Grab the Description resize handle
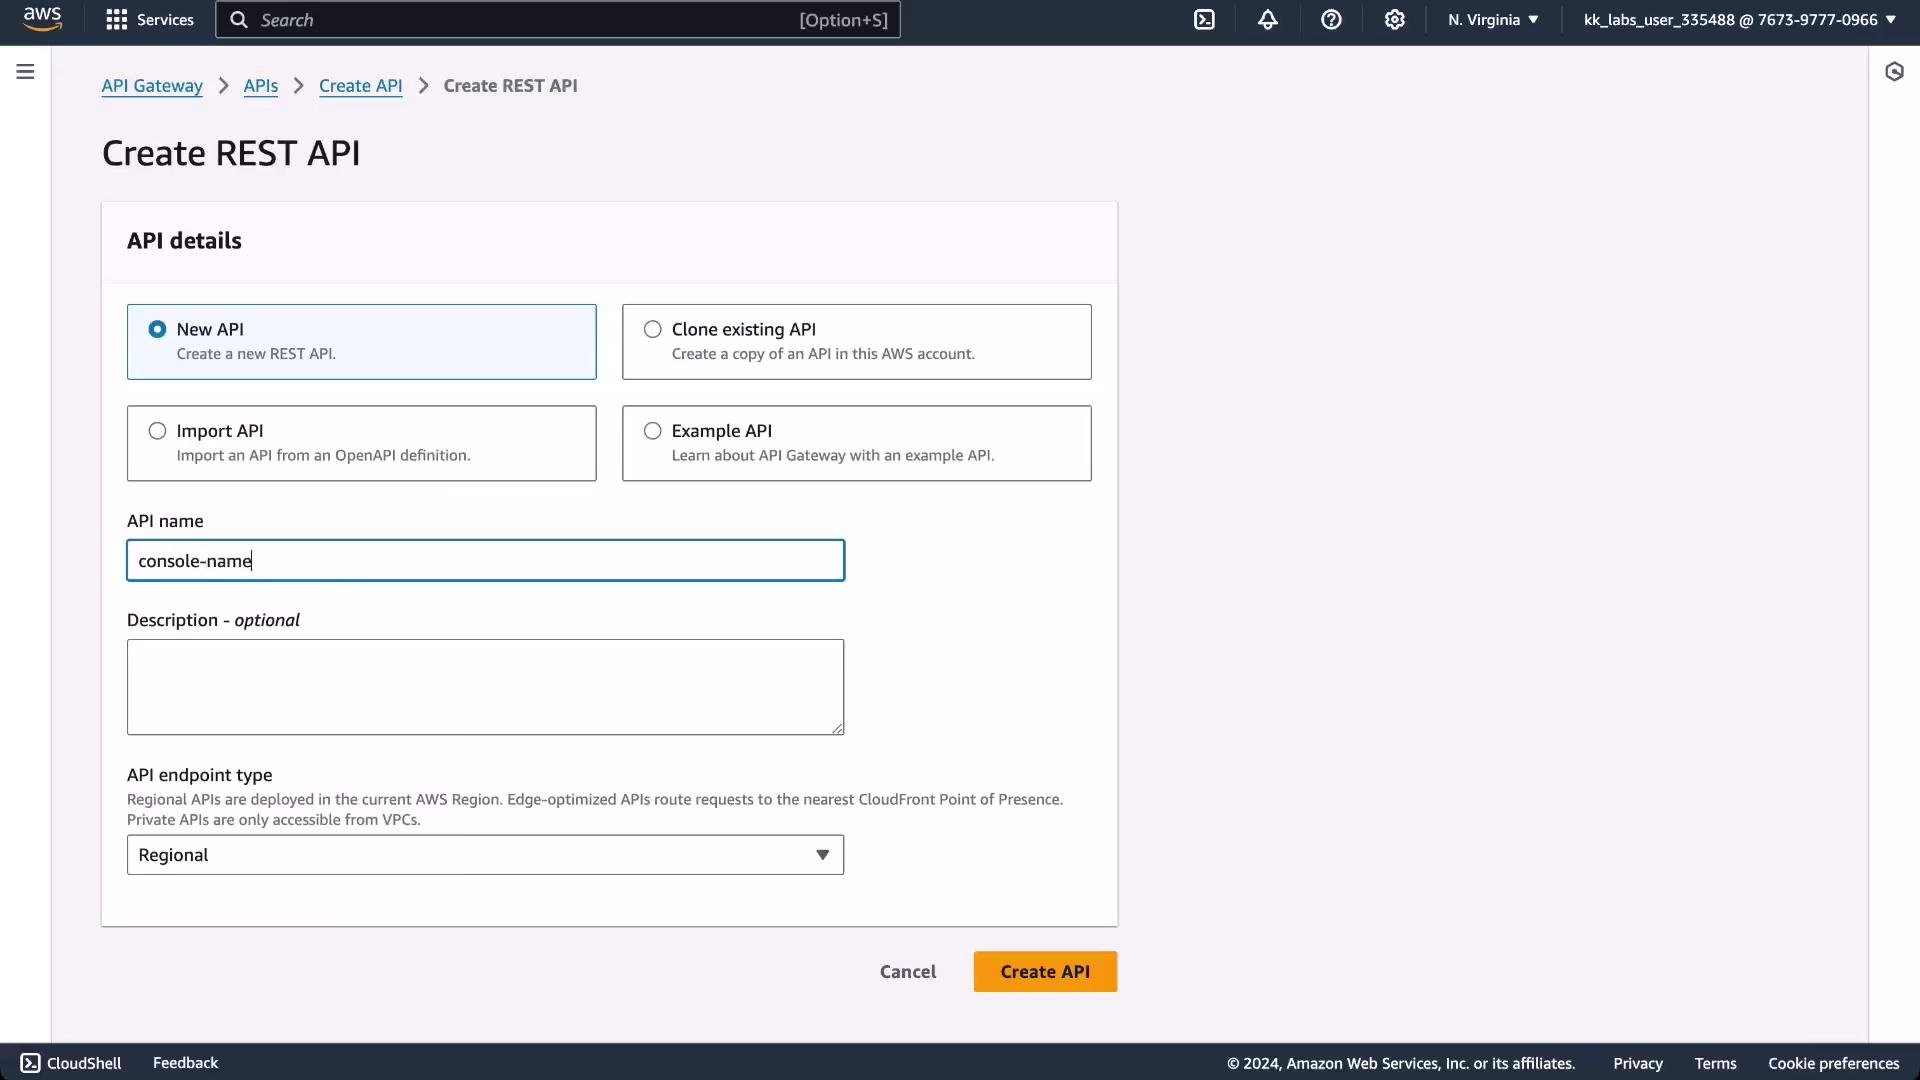The width and height of the screenshot is (1920, 1080). click(x=837, y=728)
